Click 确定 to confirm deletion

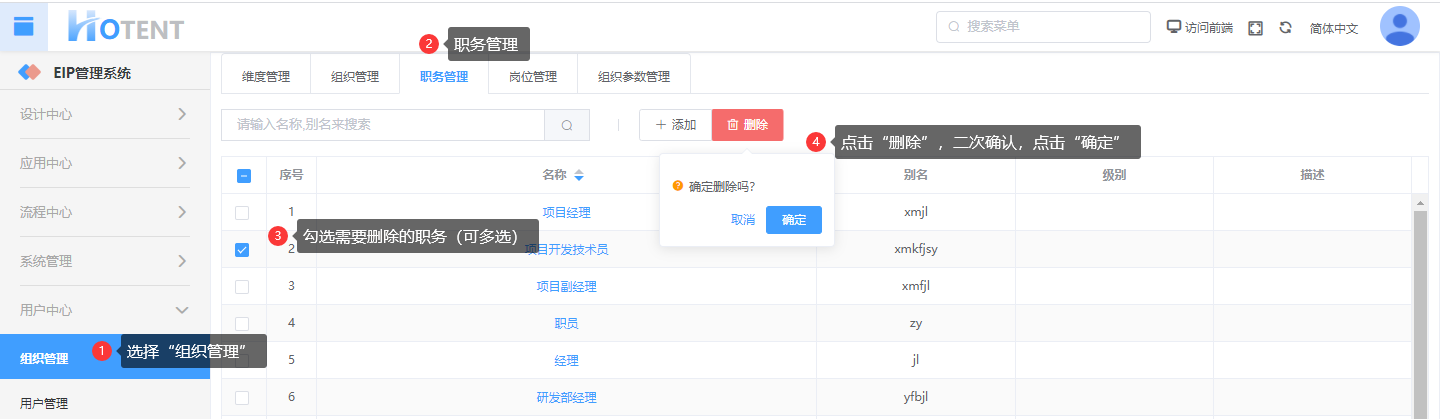pyautogui.click(x=793, y=220)
